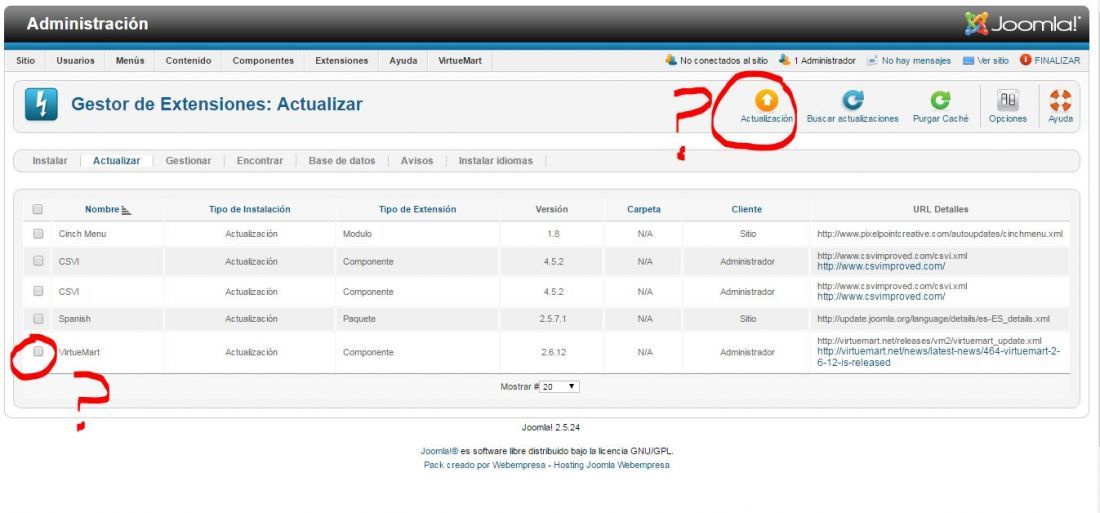
Task: Sort by Carpeta column header
Action: 644,209
